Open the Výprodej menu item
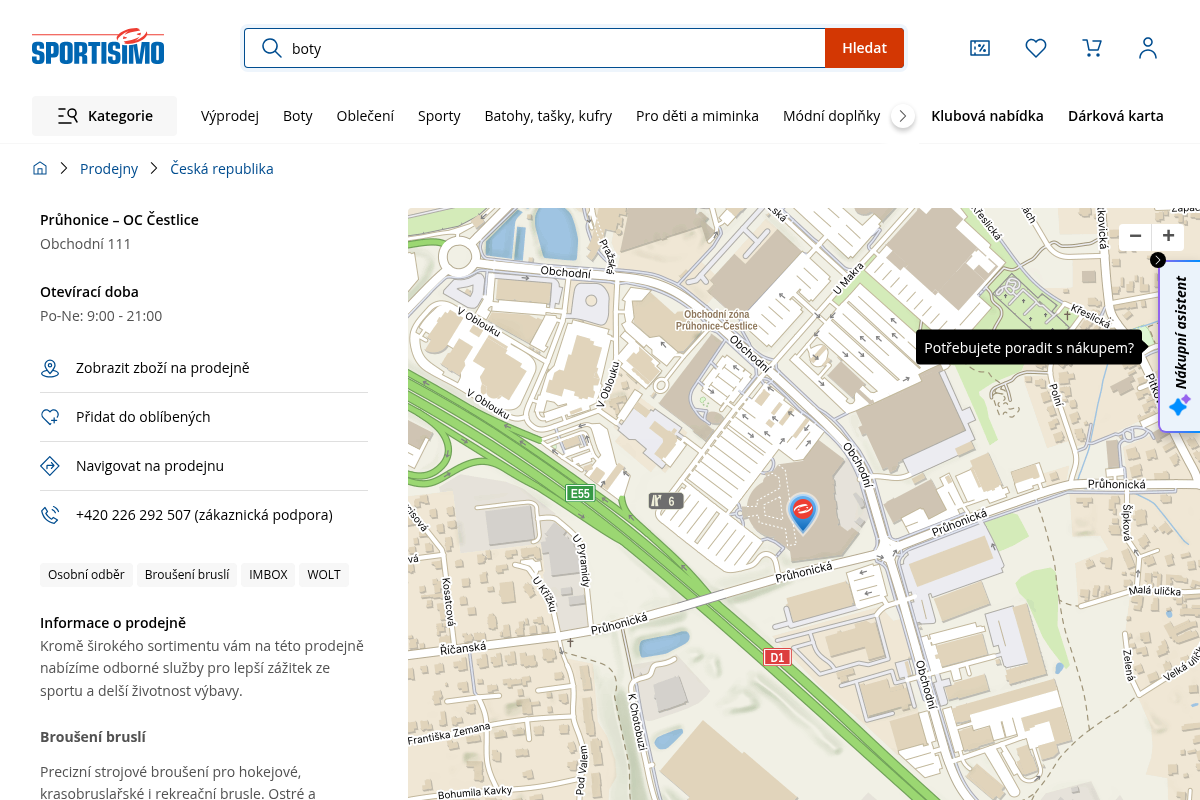 point(230,116)
